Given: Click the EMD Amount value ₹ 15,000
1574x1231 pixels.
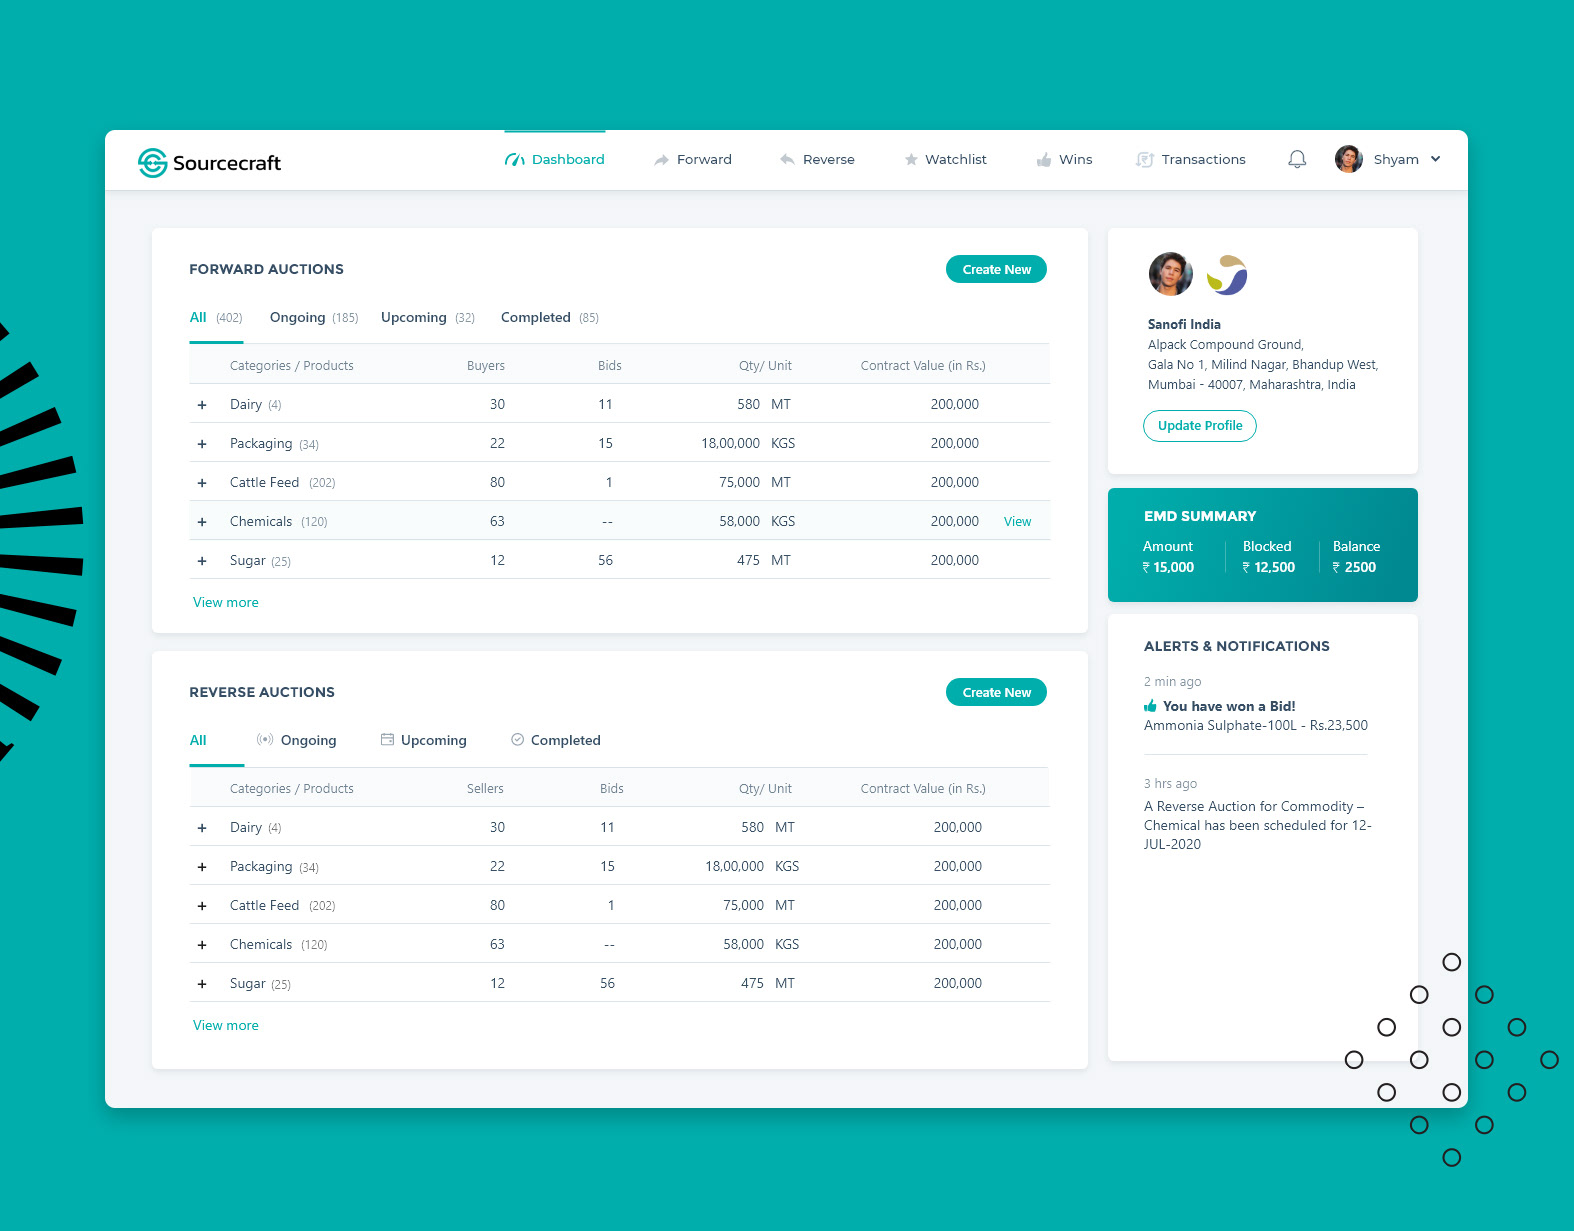Looking at the screenshot, I should 1168,568.
